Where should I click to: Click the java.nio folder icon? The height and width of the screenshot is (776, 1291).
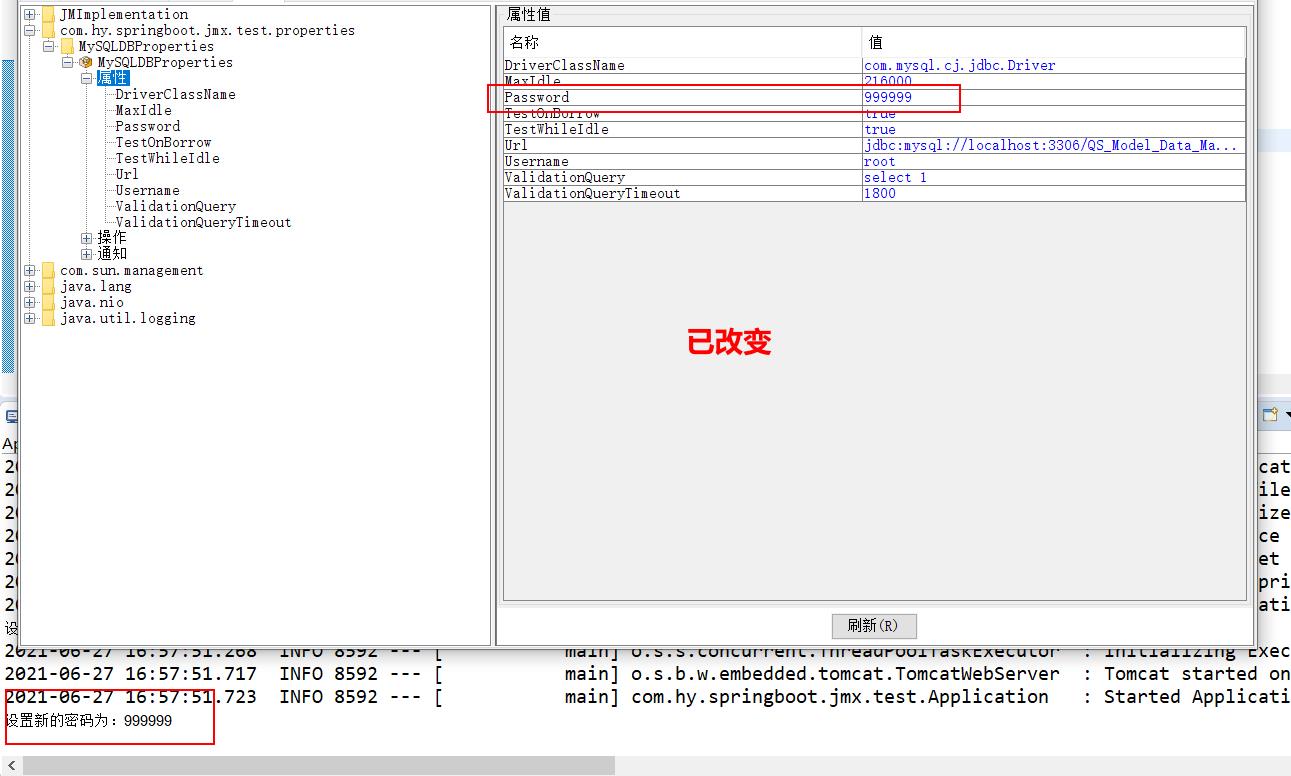(x=48, y=303)
